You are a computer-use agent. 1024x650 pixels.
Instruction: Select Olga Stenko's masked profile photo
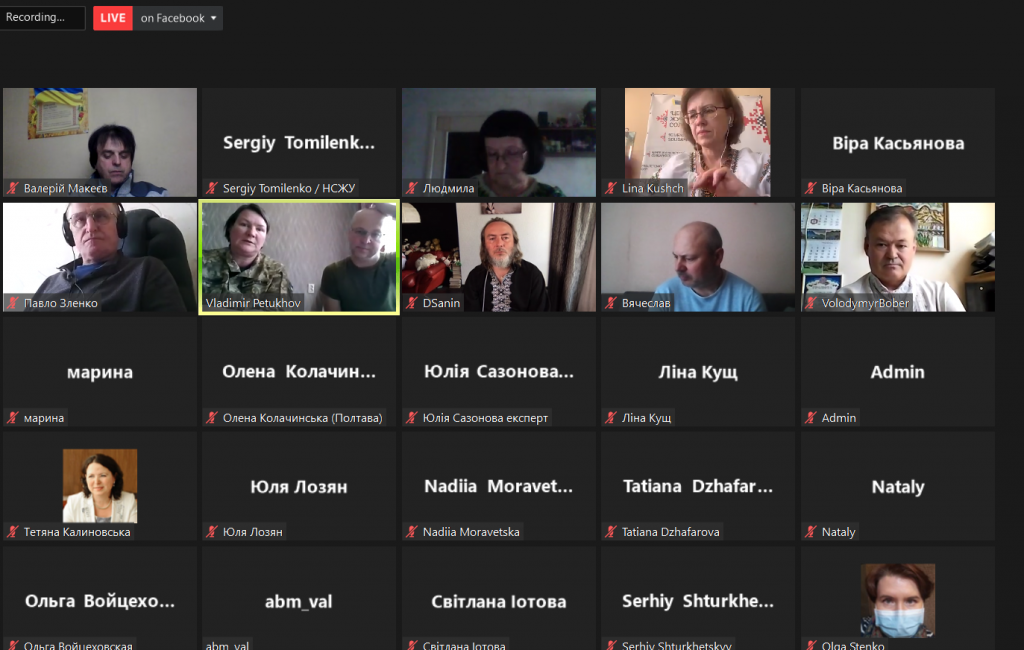click(898, 600)
